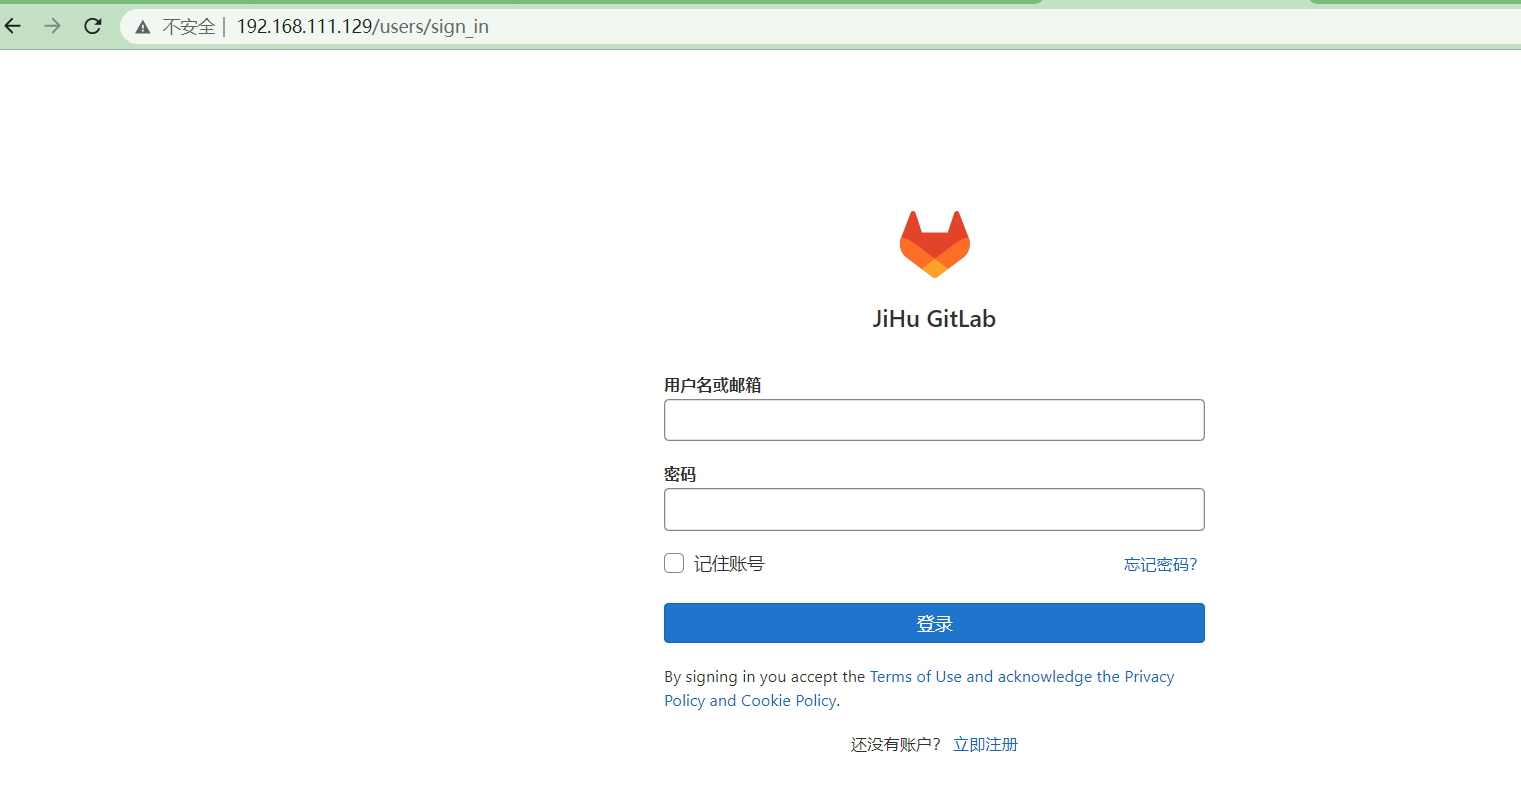1521x790 pixels.
Task: Click the 'By signing in you accept the' text
Action: tap(765, 677)
